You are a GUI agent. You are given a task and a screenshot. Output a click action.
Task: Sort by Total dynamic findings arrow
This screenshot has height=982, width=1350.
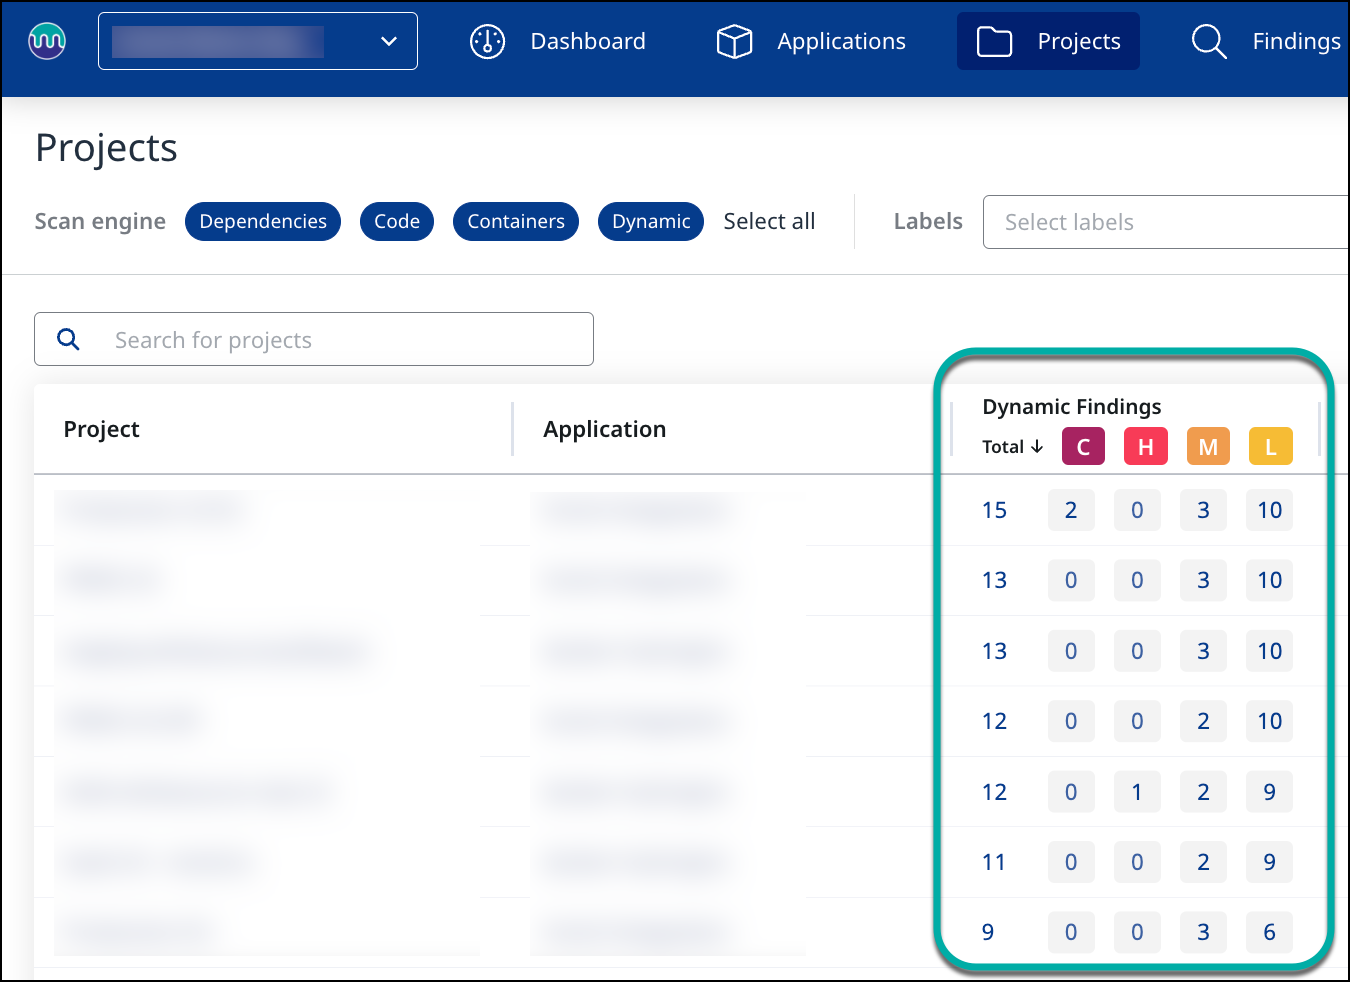pyautogui.click(x=1037, y=447)
